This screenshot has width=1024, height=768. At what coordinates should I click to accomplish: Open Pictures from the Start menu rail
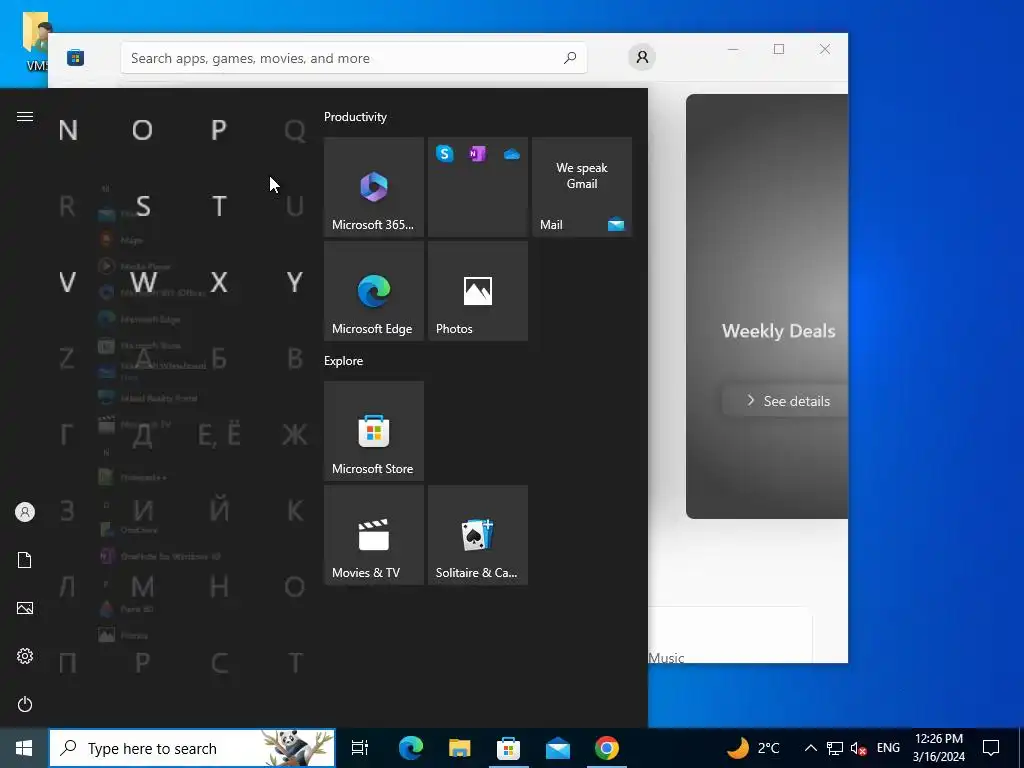(25, 608)
